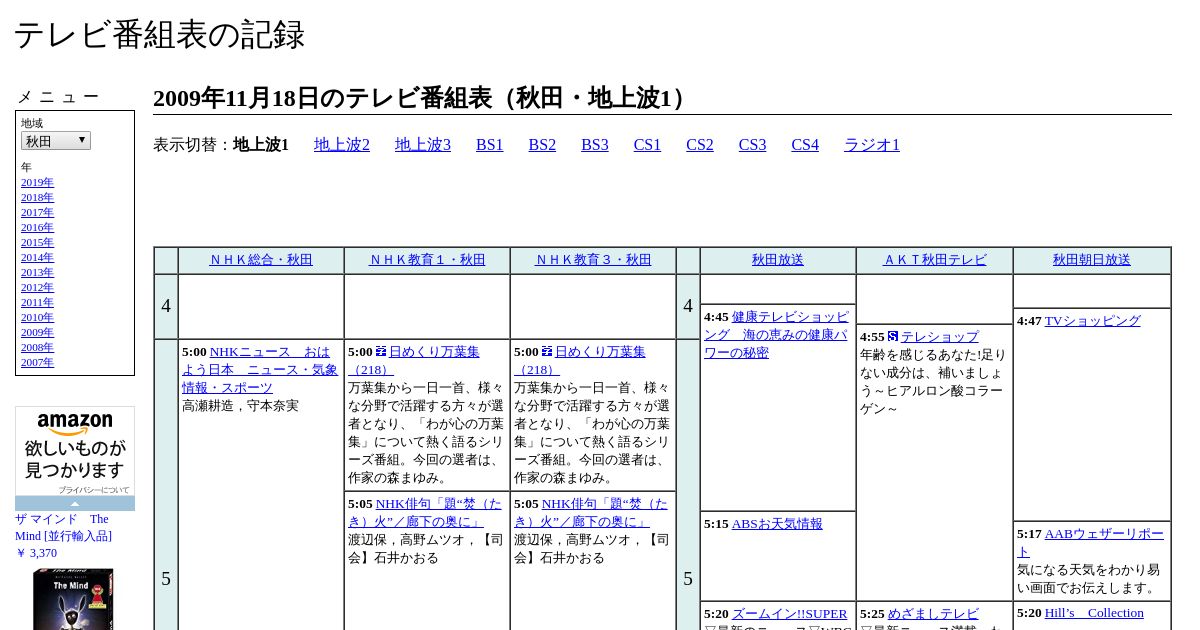The height and width of the screenshot is (630, 1200).
Task: Click the ad privacy プライバシーについて label
Action: pyautogui.click(x=93, y=490)
